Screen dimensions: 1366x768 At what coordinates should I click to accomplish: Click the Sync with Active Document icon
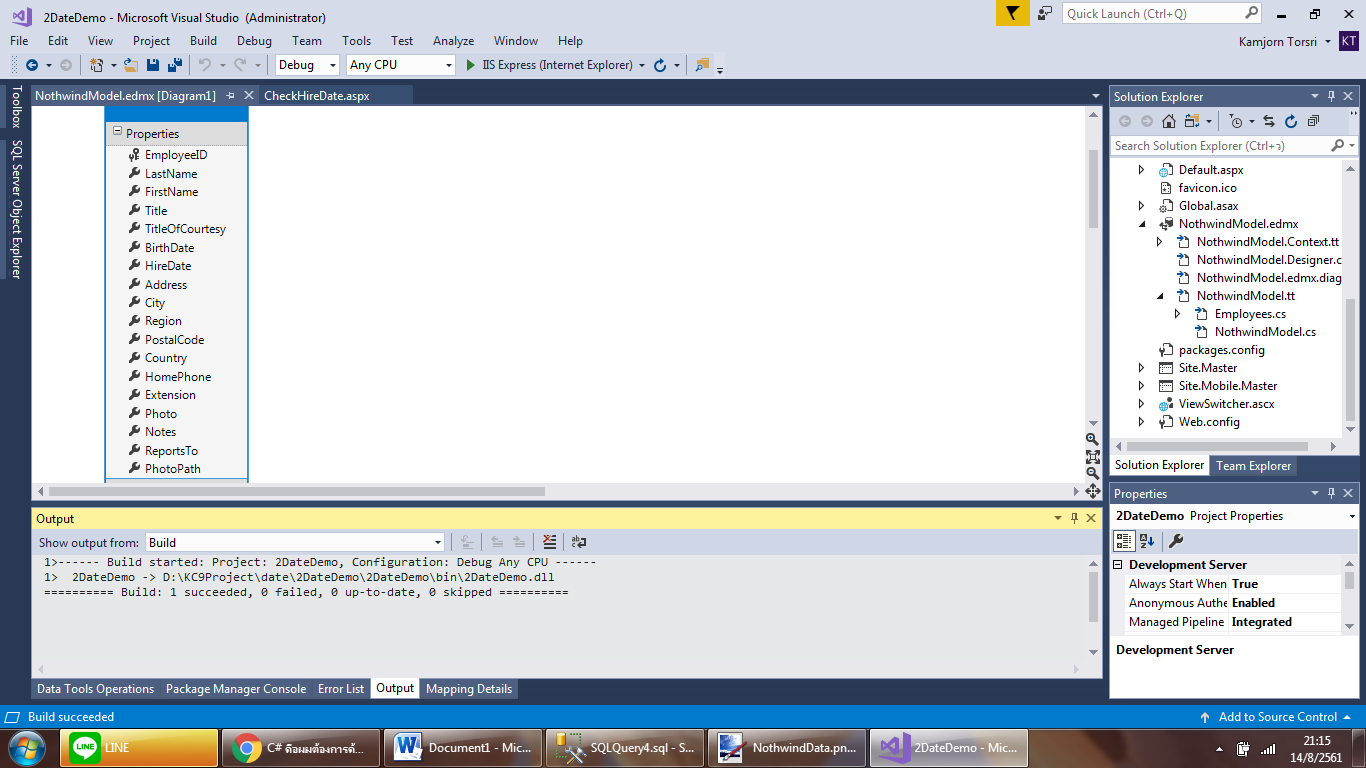pyautogui.click(x=1269, y=121)
